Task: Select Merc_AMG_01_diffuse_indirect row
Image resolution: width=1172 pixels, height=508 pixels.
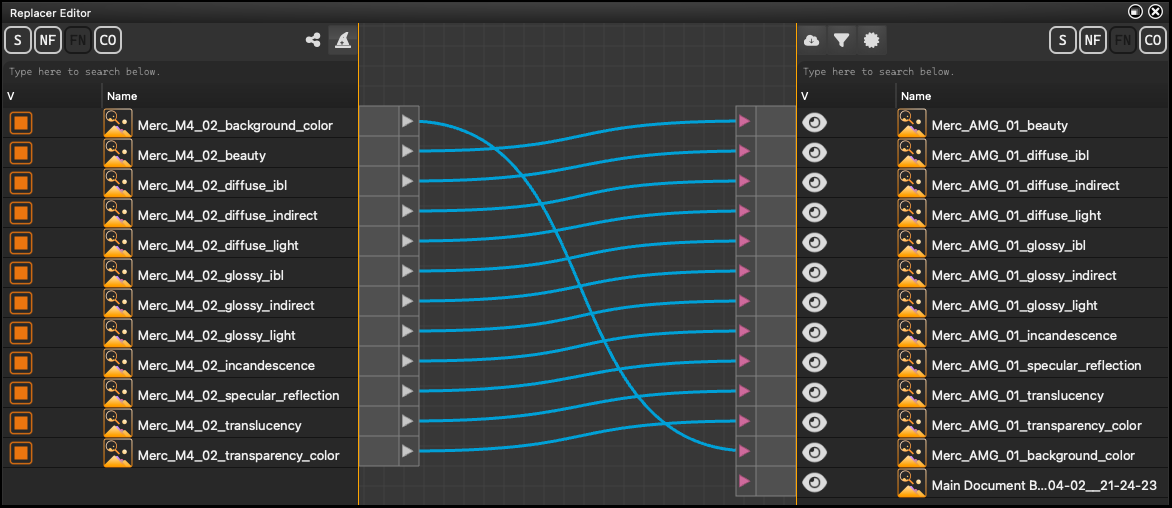Action: (983, 184)
